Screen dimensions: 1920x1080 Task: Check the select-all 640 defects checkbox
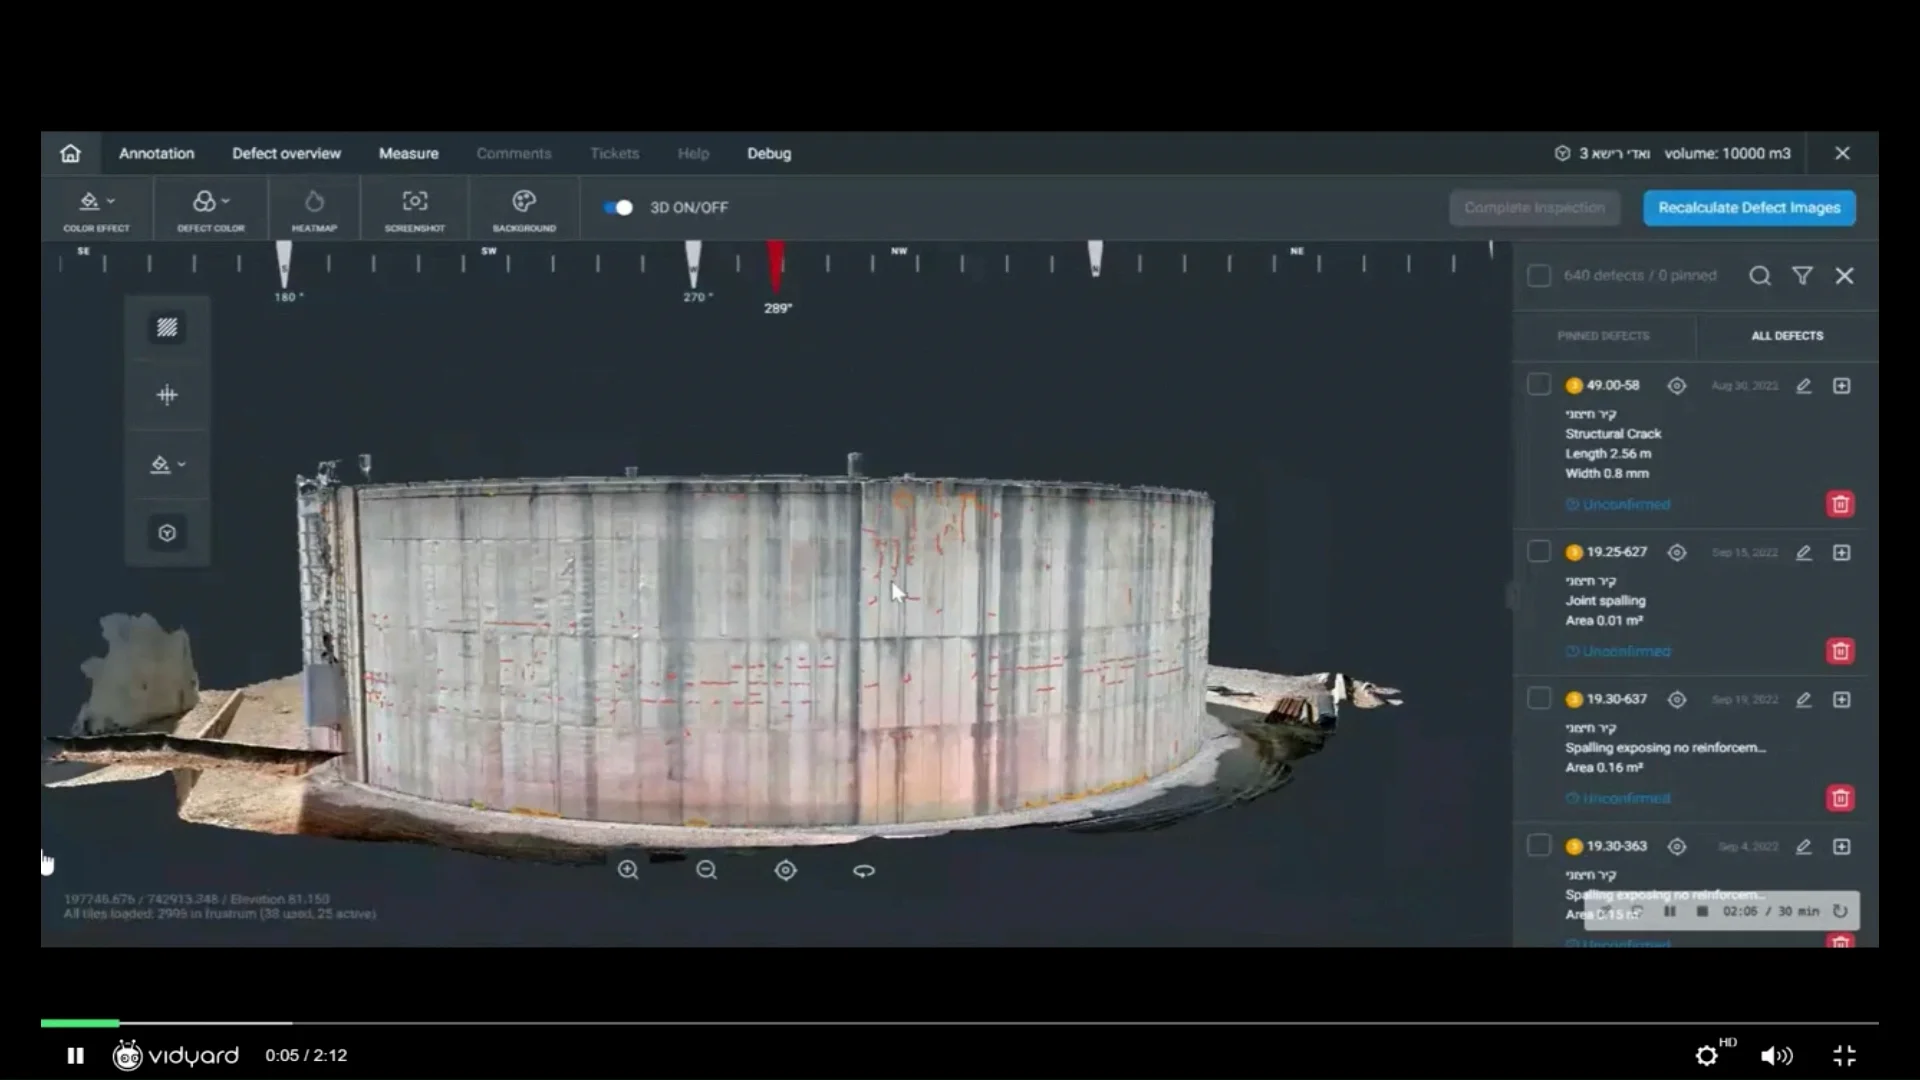[1539, 276]
